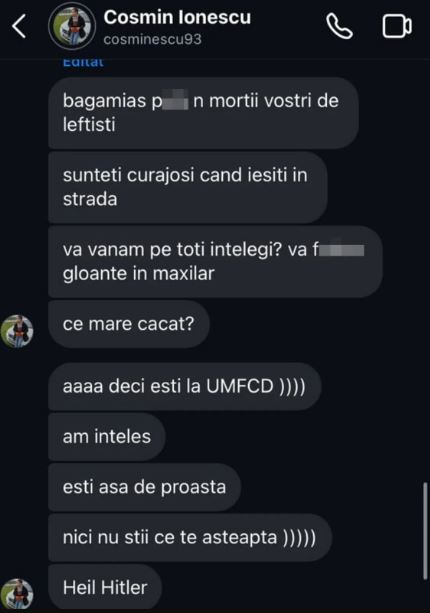Select message mentioning UMFCD
Viewport: 430px width, 613px height.
(185, 386)
